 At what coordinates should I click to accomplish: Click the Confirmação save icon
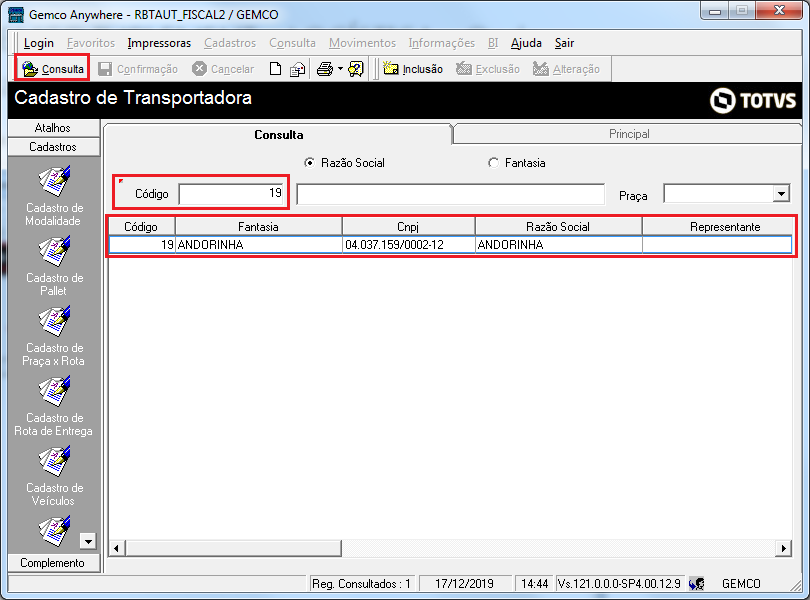click(105, 69)
